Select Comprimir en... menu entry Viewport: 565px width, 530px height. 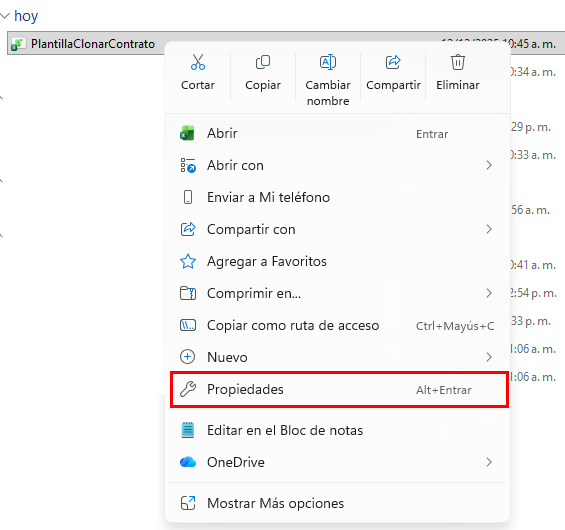coord(337,293)
